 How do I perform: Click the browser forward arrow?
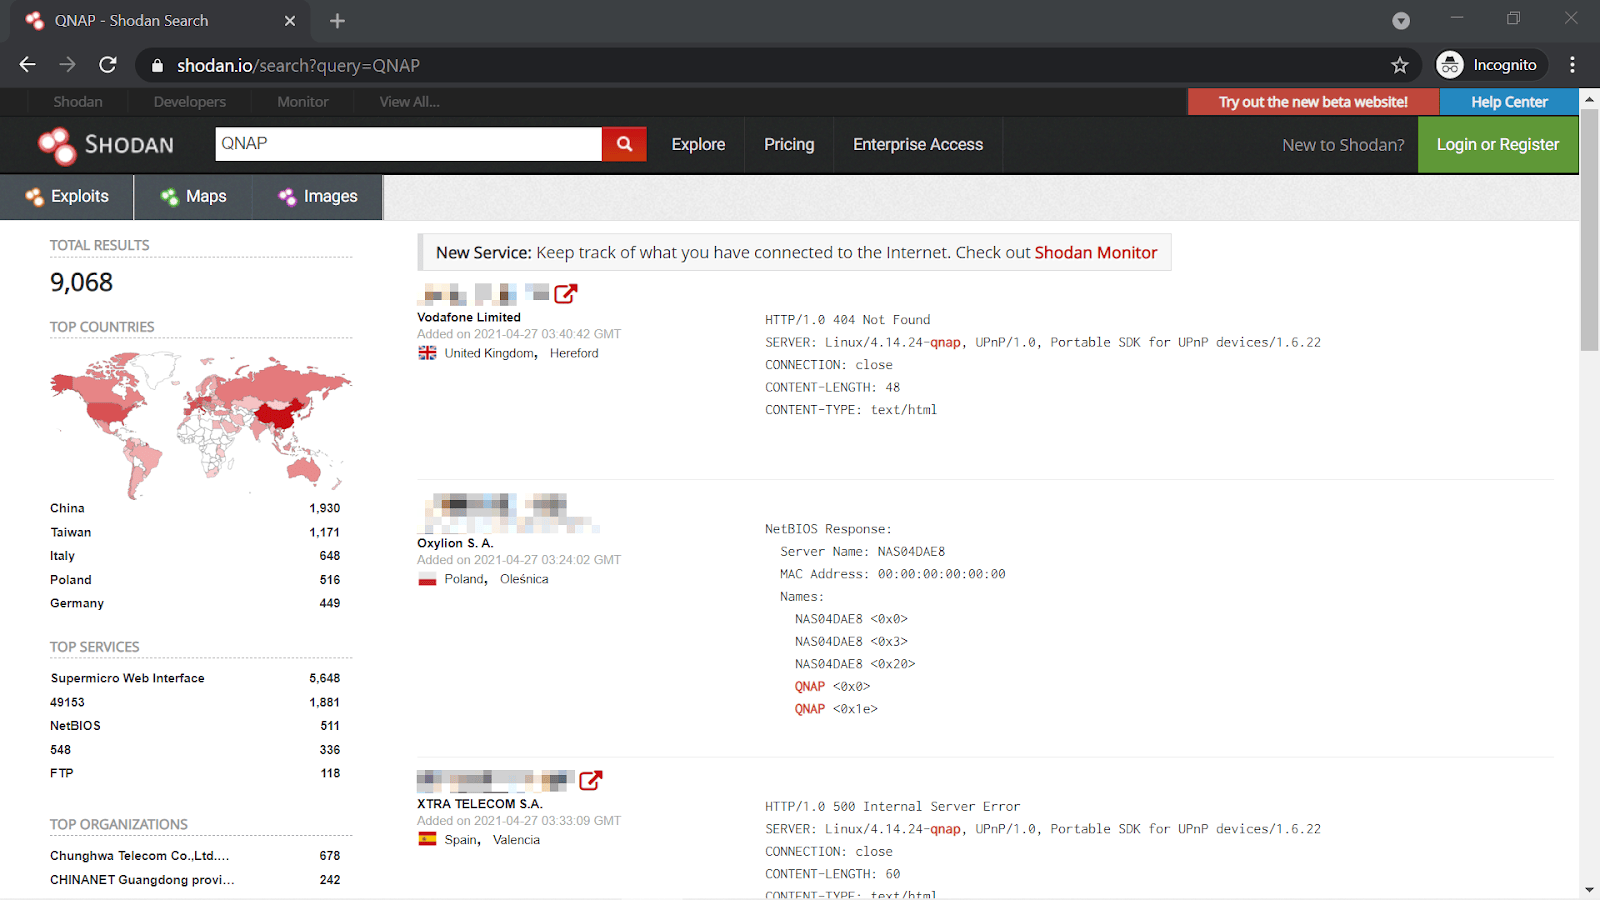(x=67, y=65)
